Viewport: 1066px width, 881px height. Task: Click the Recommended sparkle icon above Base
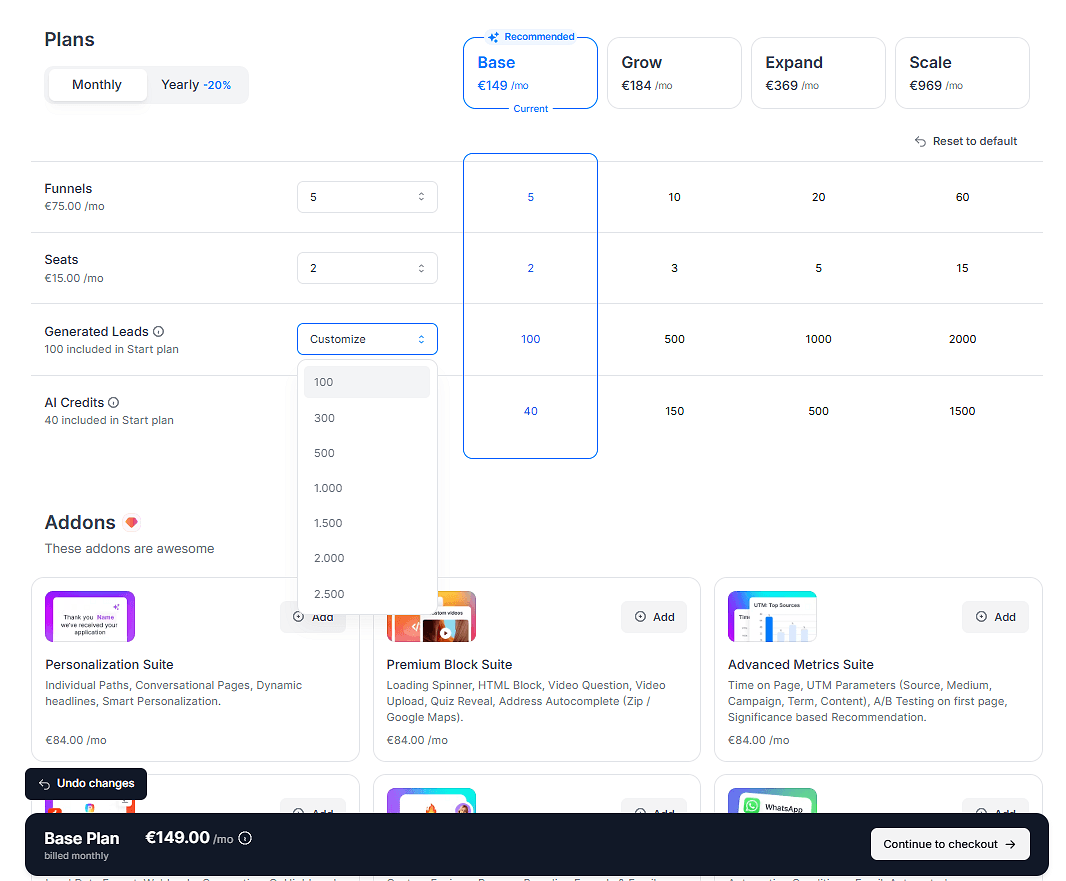point(494,37)
